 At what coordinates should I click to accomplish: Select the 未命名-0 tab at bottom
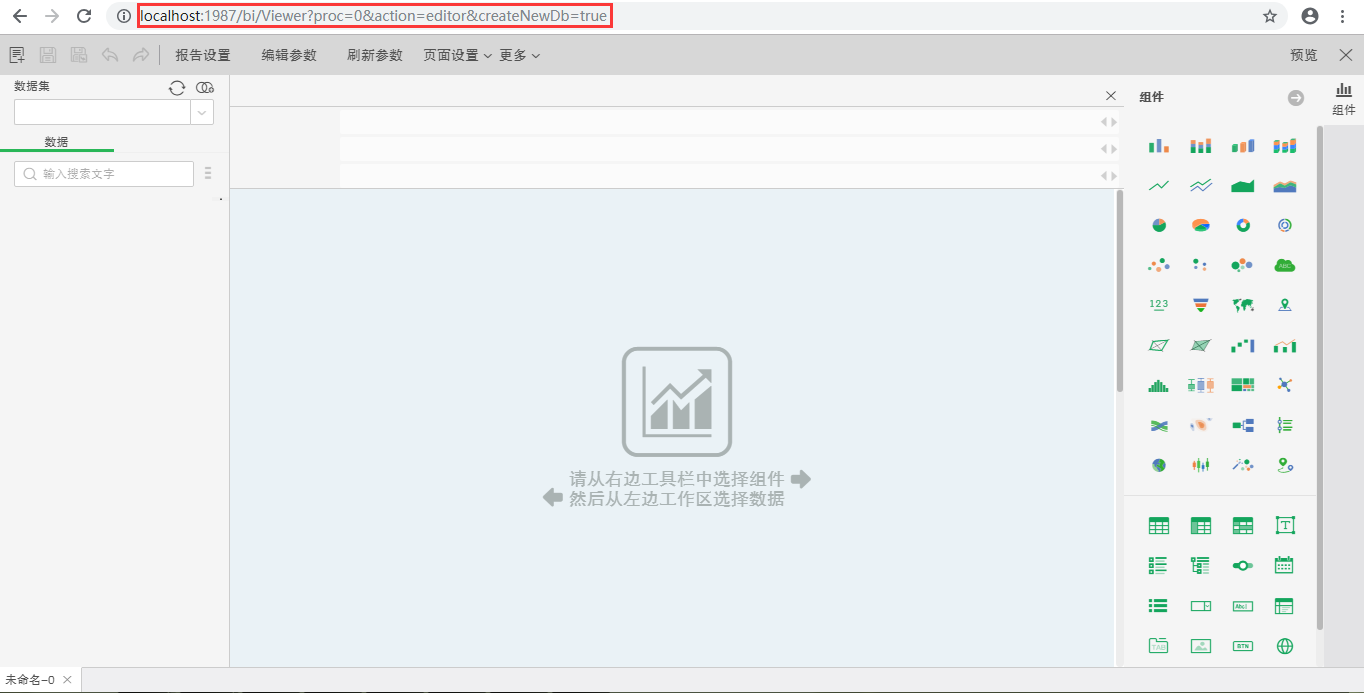click(30, 679)
